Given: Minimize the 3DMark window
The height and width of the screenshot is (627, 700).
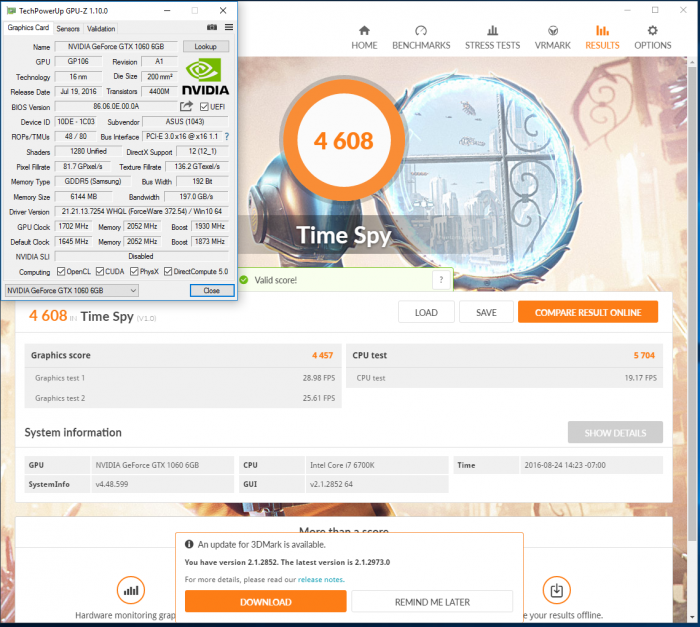Looking at the screenshot, I should pyautogui.click(x=628, y=10).
